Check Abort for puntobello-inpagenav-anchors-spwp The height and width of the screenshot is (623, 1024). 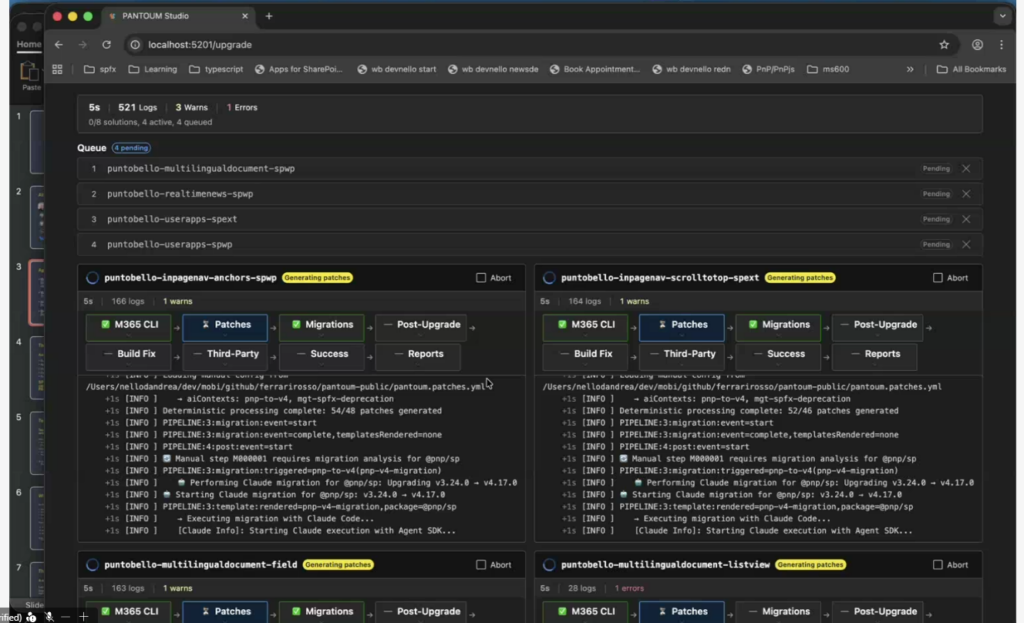point(481,278)
